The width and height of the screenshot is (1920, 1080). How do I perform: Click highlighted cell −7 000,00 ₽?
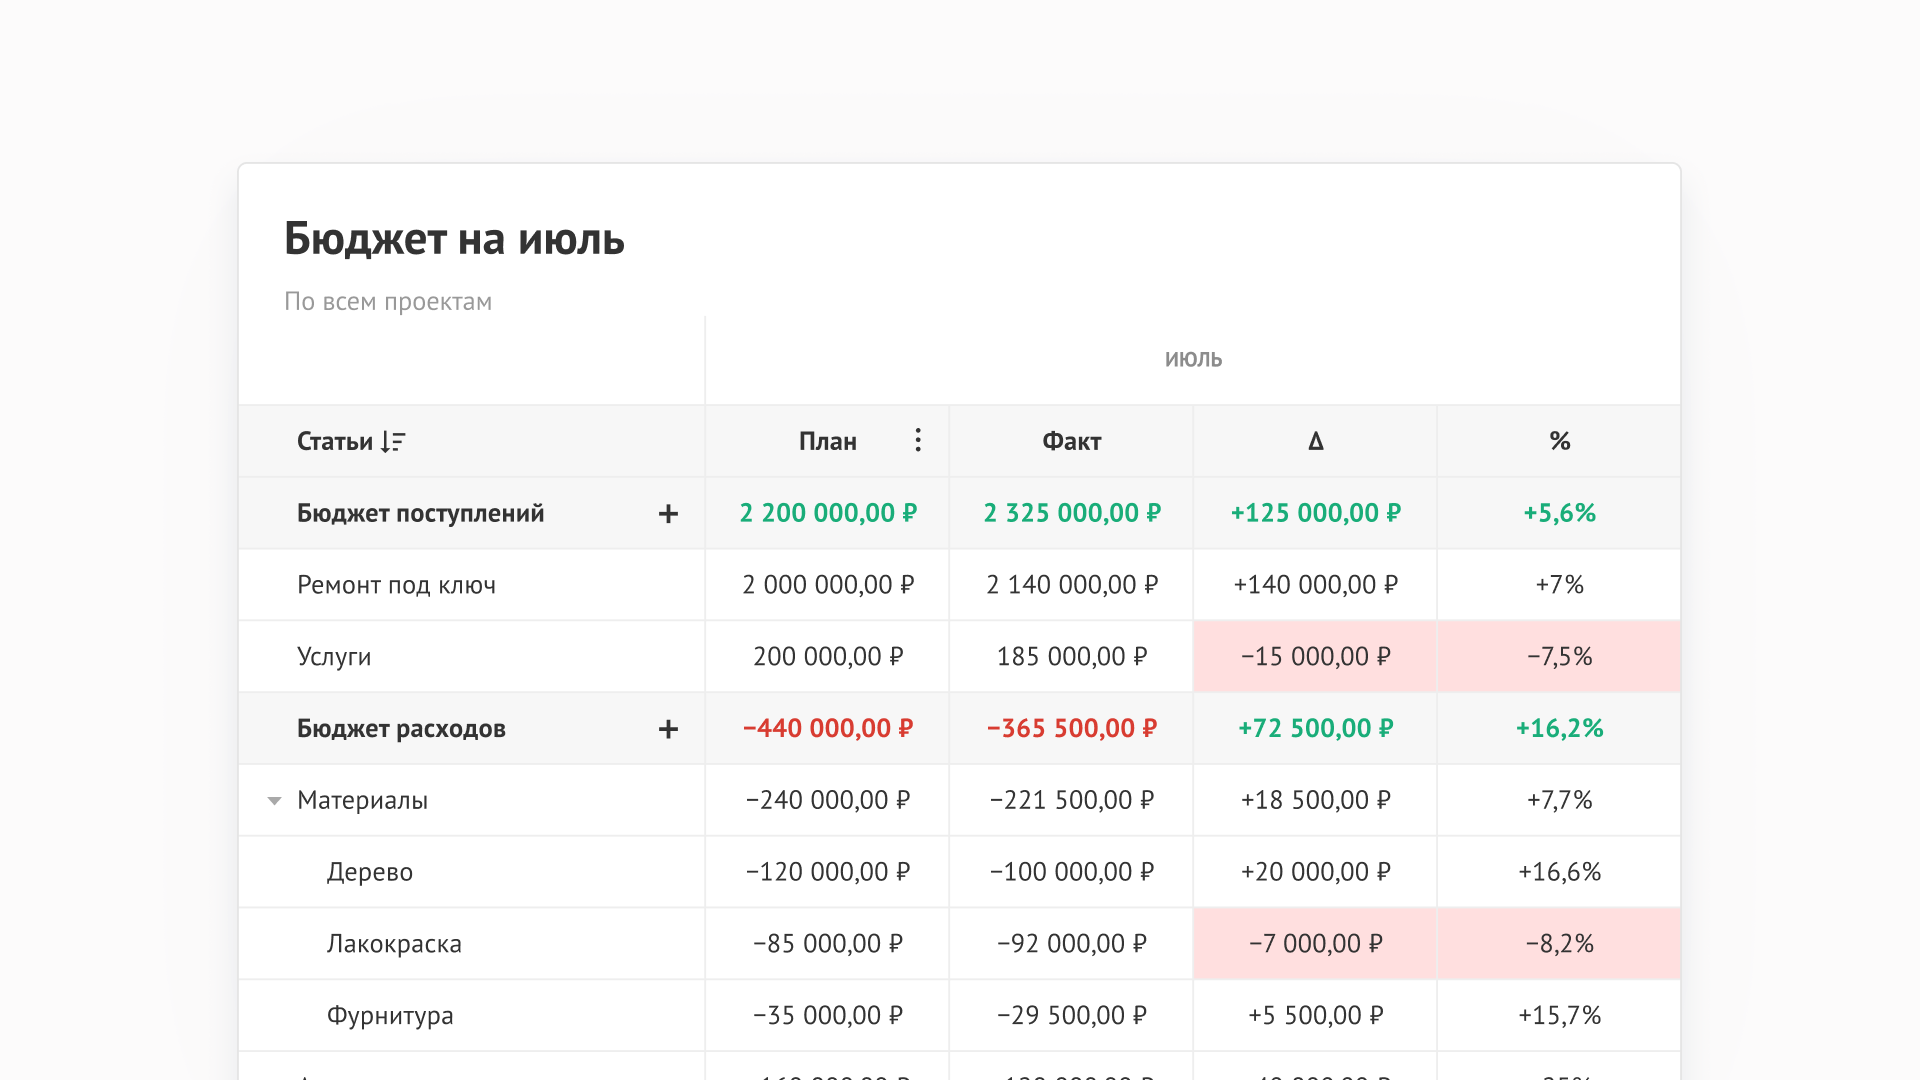1315,943
